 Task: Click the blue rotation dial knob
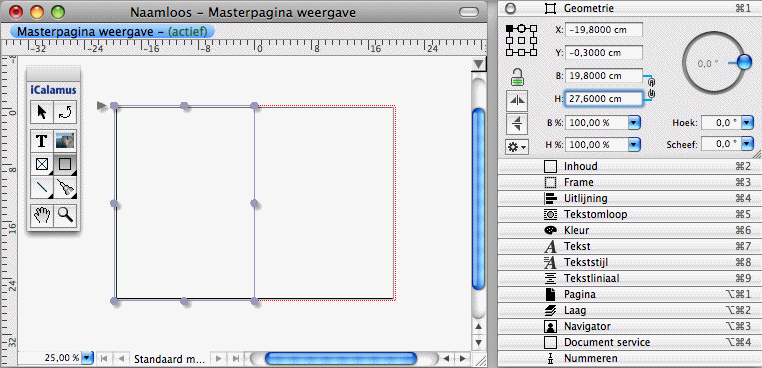pos(744,62)
